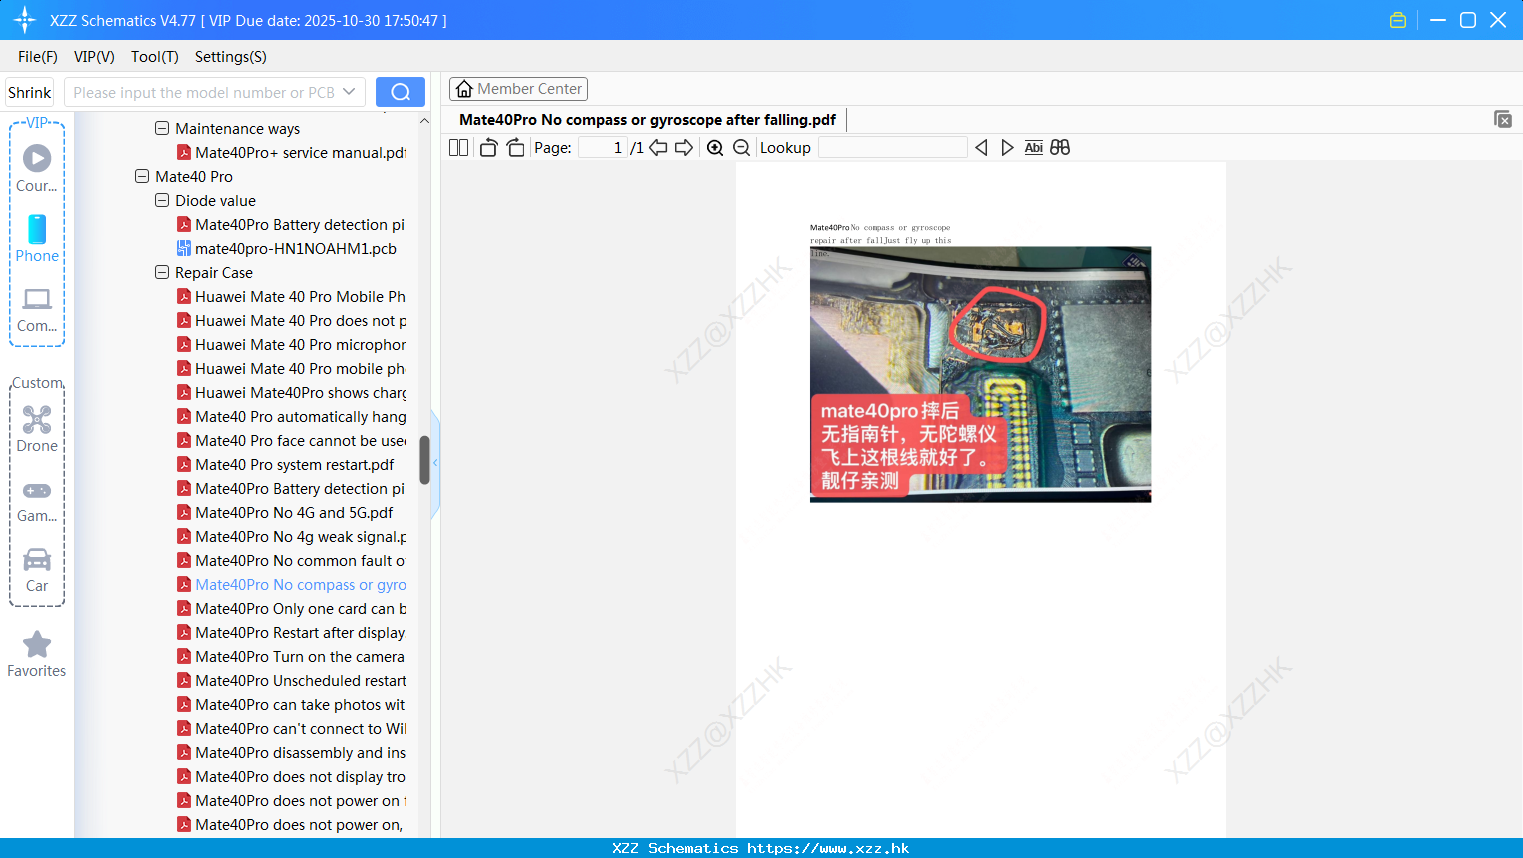Rotate page counterclockwise

click(488, 147)
